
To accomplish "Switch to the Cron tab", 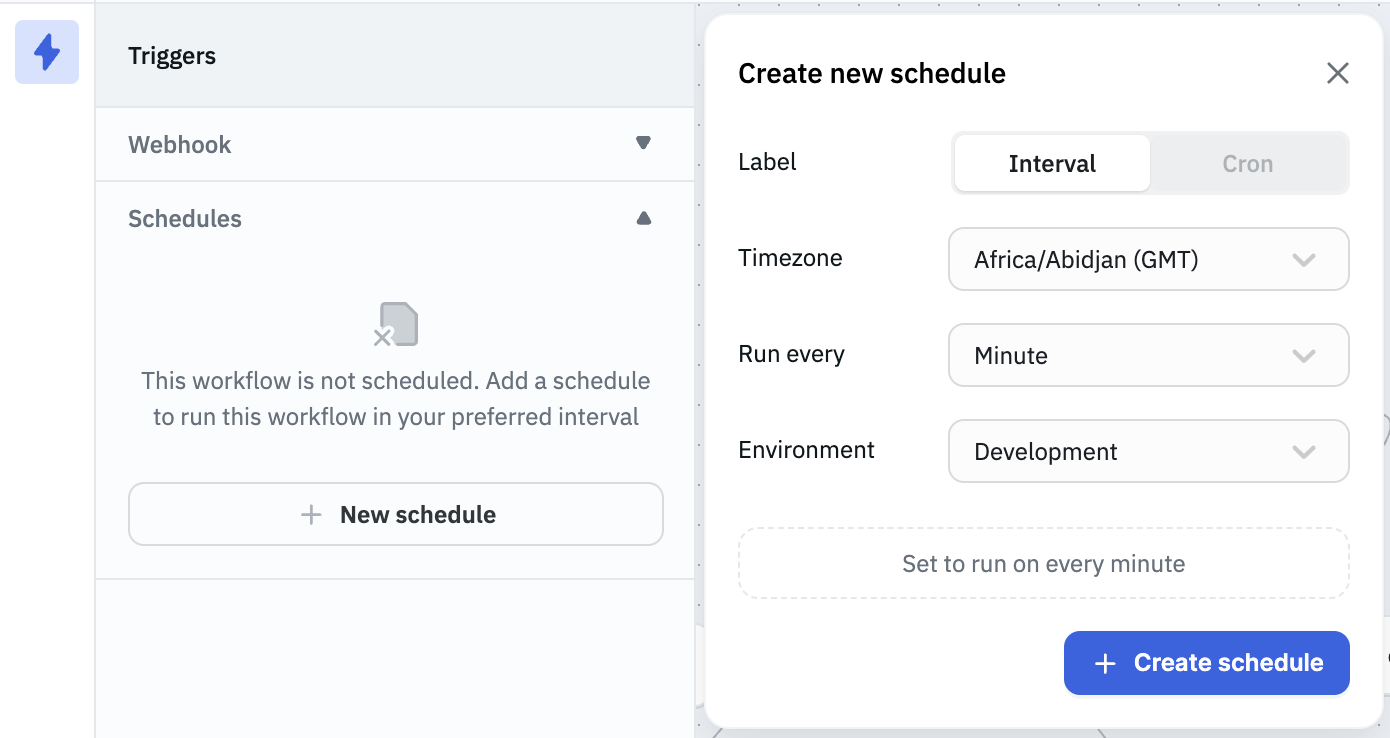I will coord(1247,164).
